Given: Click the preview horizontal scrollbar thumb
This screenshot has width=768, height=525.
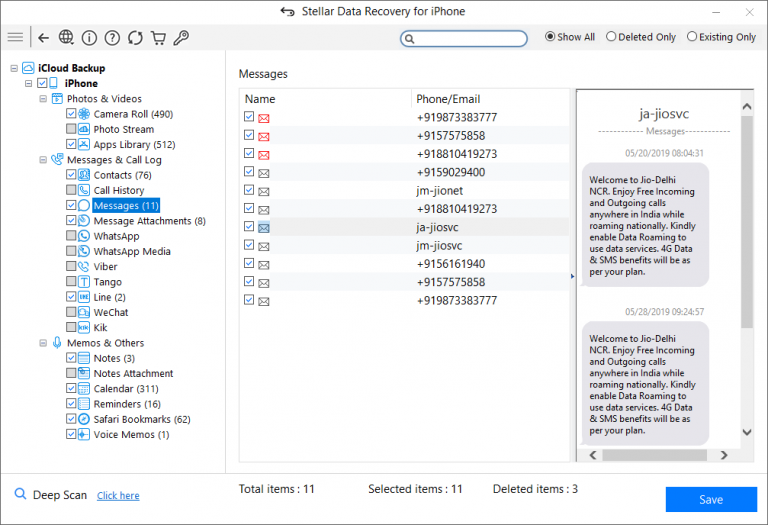Looking at the screenshot, I should click(x=654, y=455).
